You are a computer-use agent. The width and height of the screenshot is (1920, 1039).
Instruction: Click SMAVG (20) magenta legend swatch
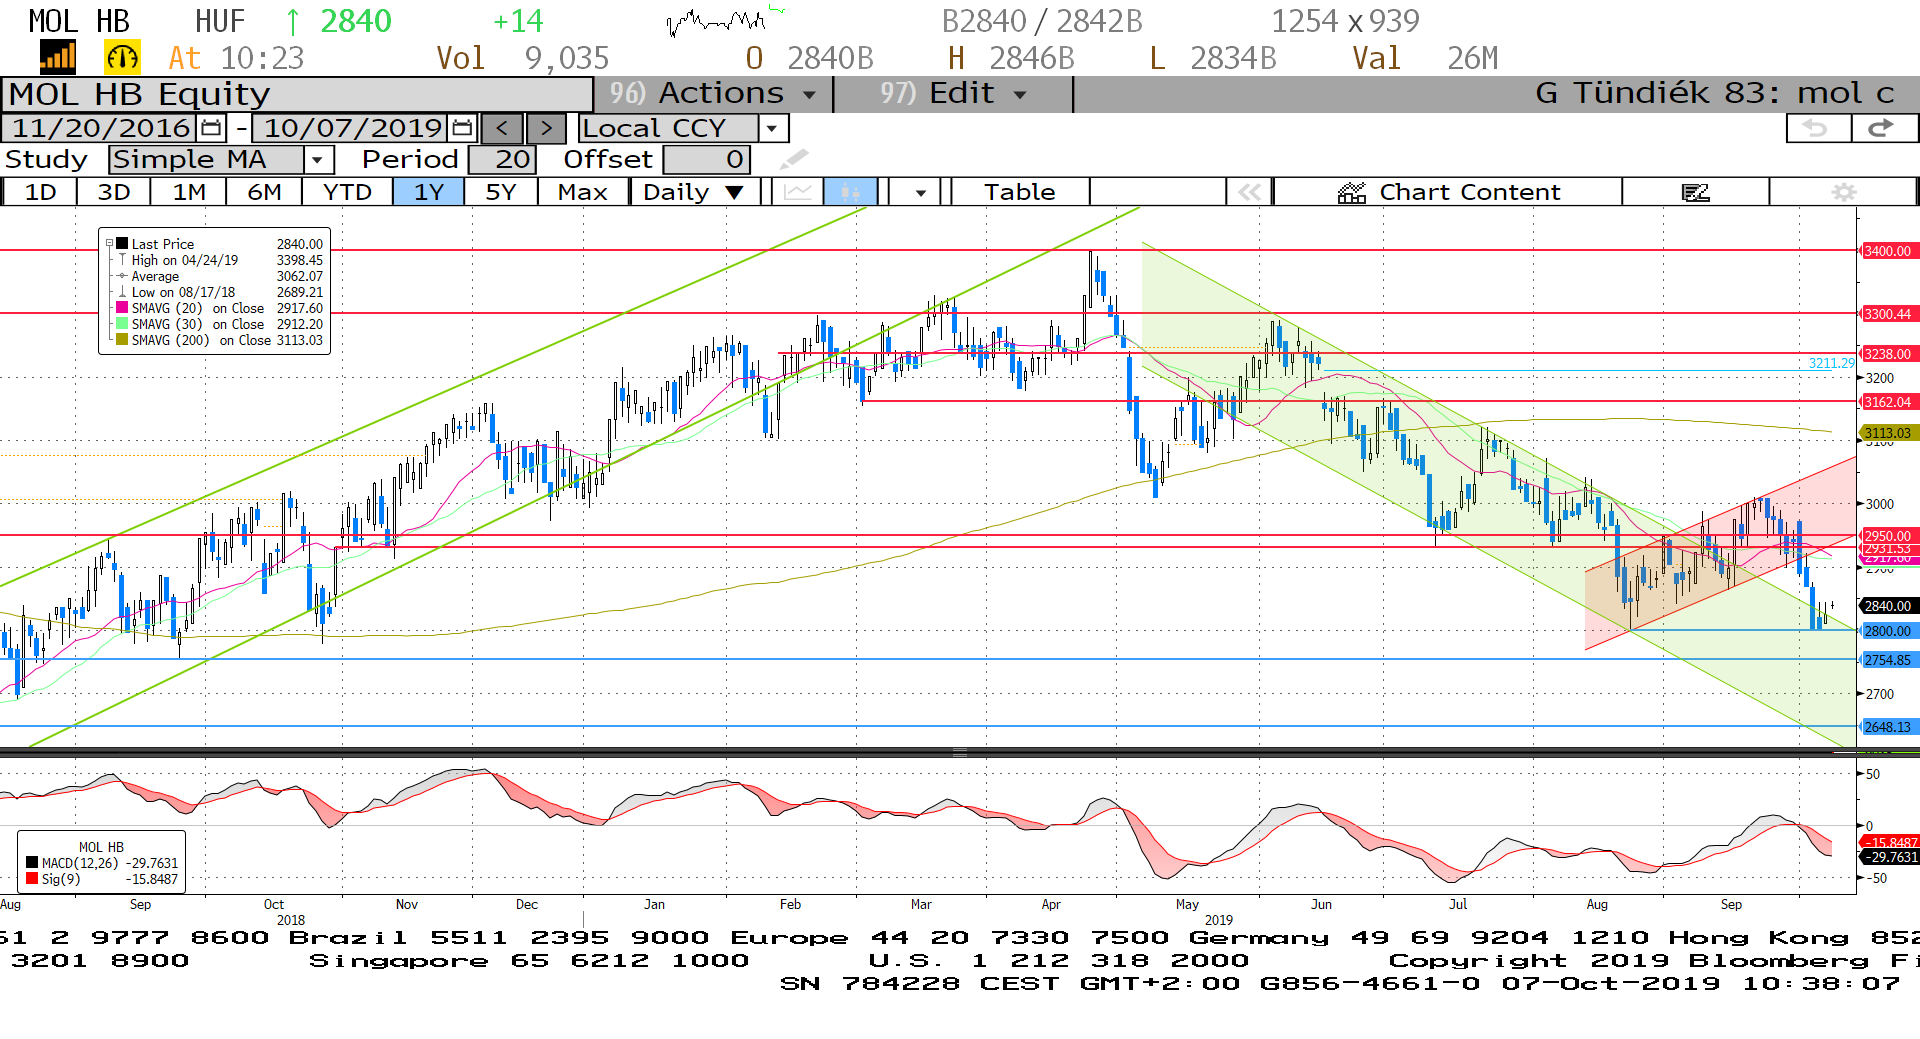click(122, 308)
